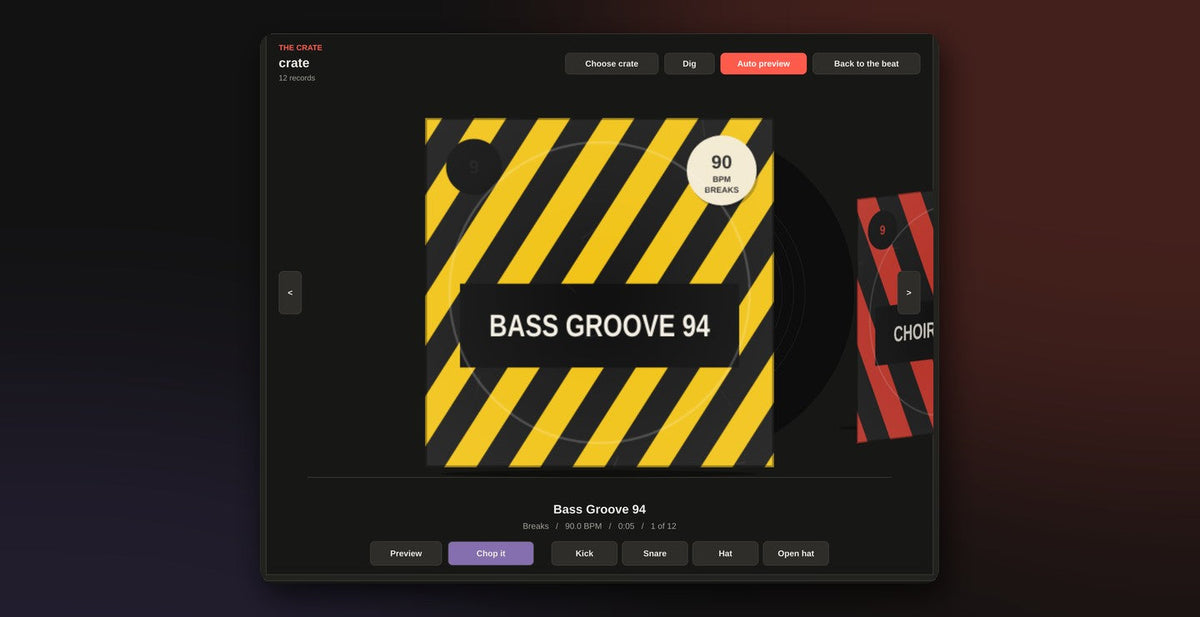Go to previous record with left arrow
Viewport: 1200px width, 617px height.
tap(290, 293)
